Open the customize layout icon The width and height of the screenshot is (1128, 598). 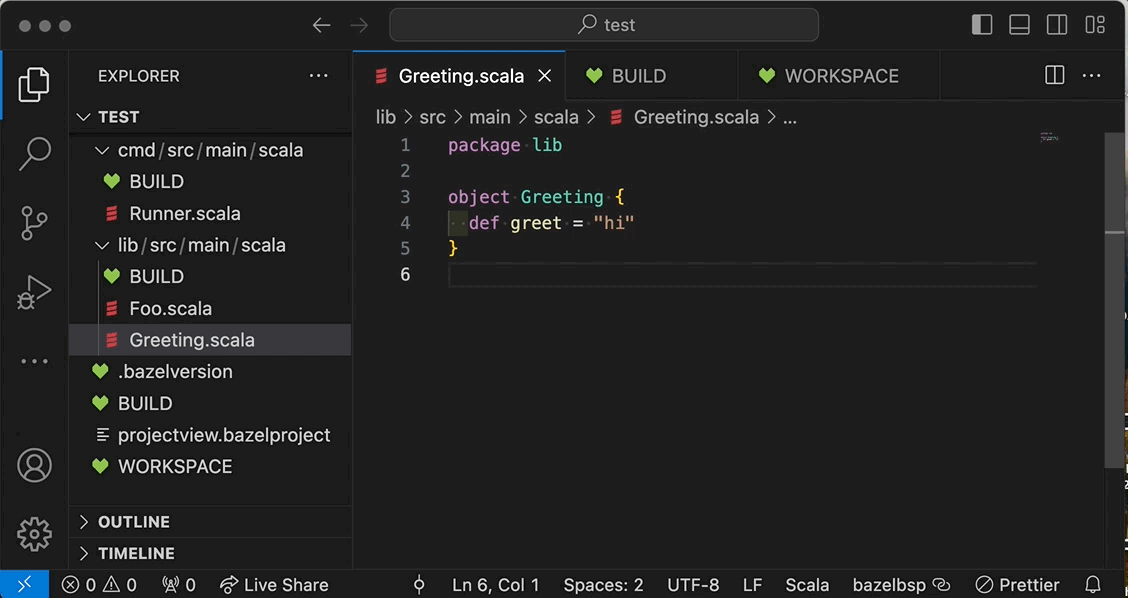click(1095, 24)
